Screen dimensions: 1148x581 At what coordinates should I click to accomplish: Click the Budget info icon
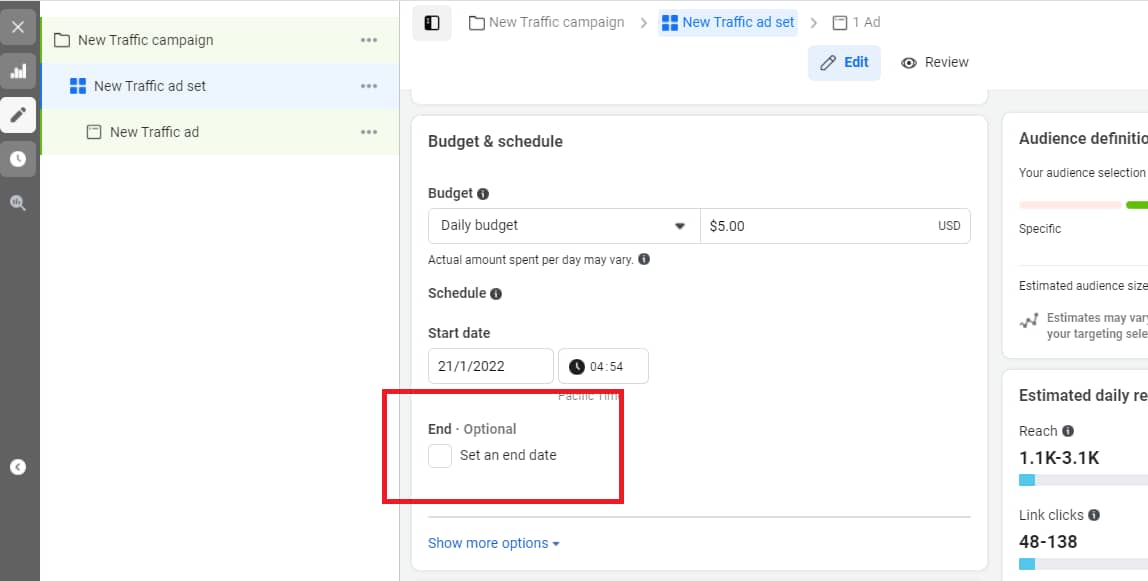pos(481,193)
